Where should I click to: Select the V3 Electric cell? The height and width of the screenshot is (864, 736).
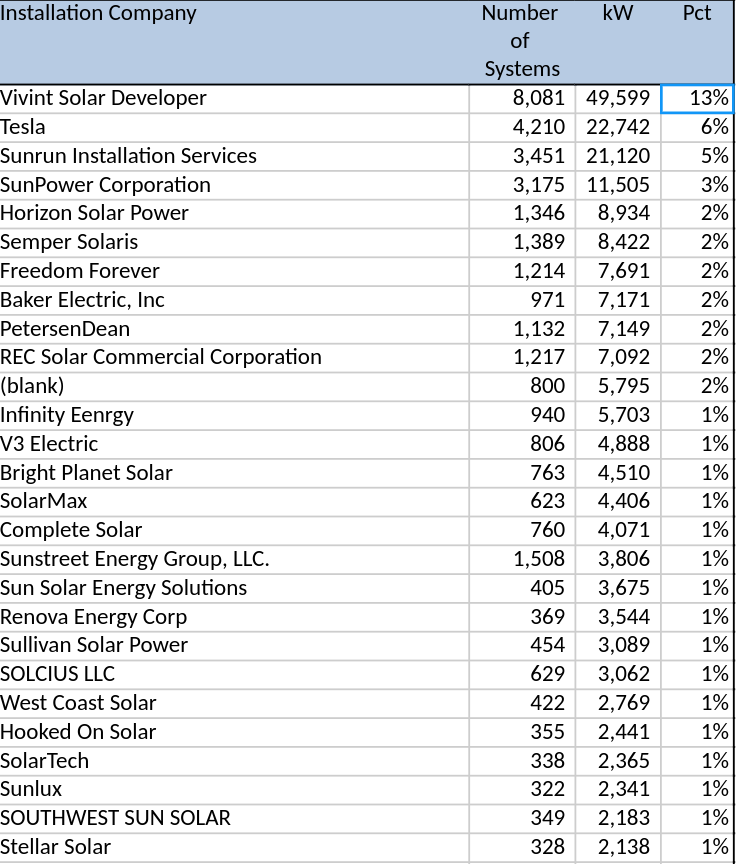(234, 444)
